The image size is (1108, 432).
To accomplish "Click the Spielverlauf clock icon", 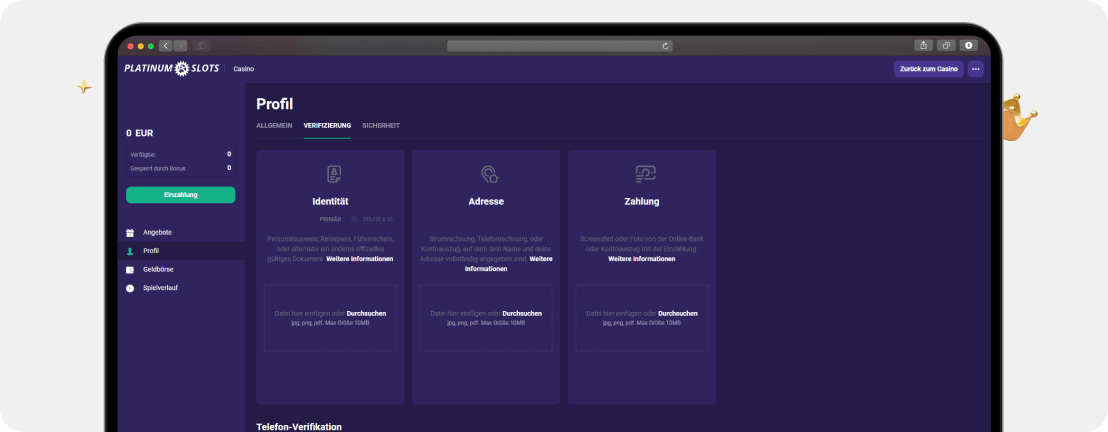I will (x=130, y=288).
